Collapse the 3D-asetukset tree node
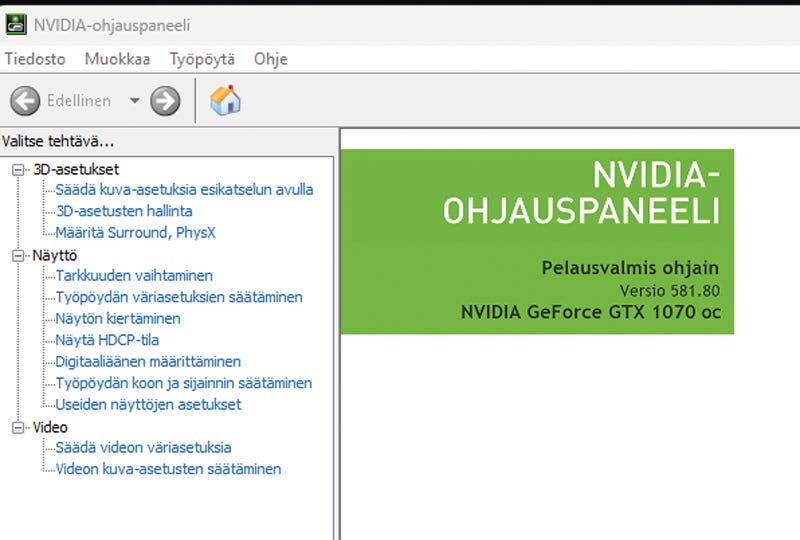The width and height of the screenshot is (800, 540). (18, 169)
